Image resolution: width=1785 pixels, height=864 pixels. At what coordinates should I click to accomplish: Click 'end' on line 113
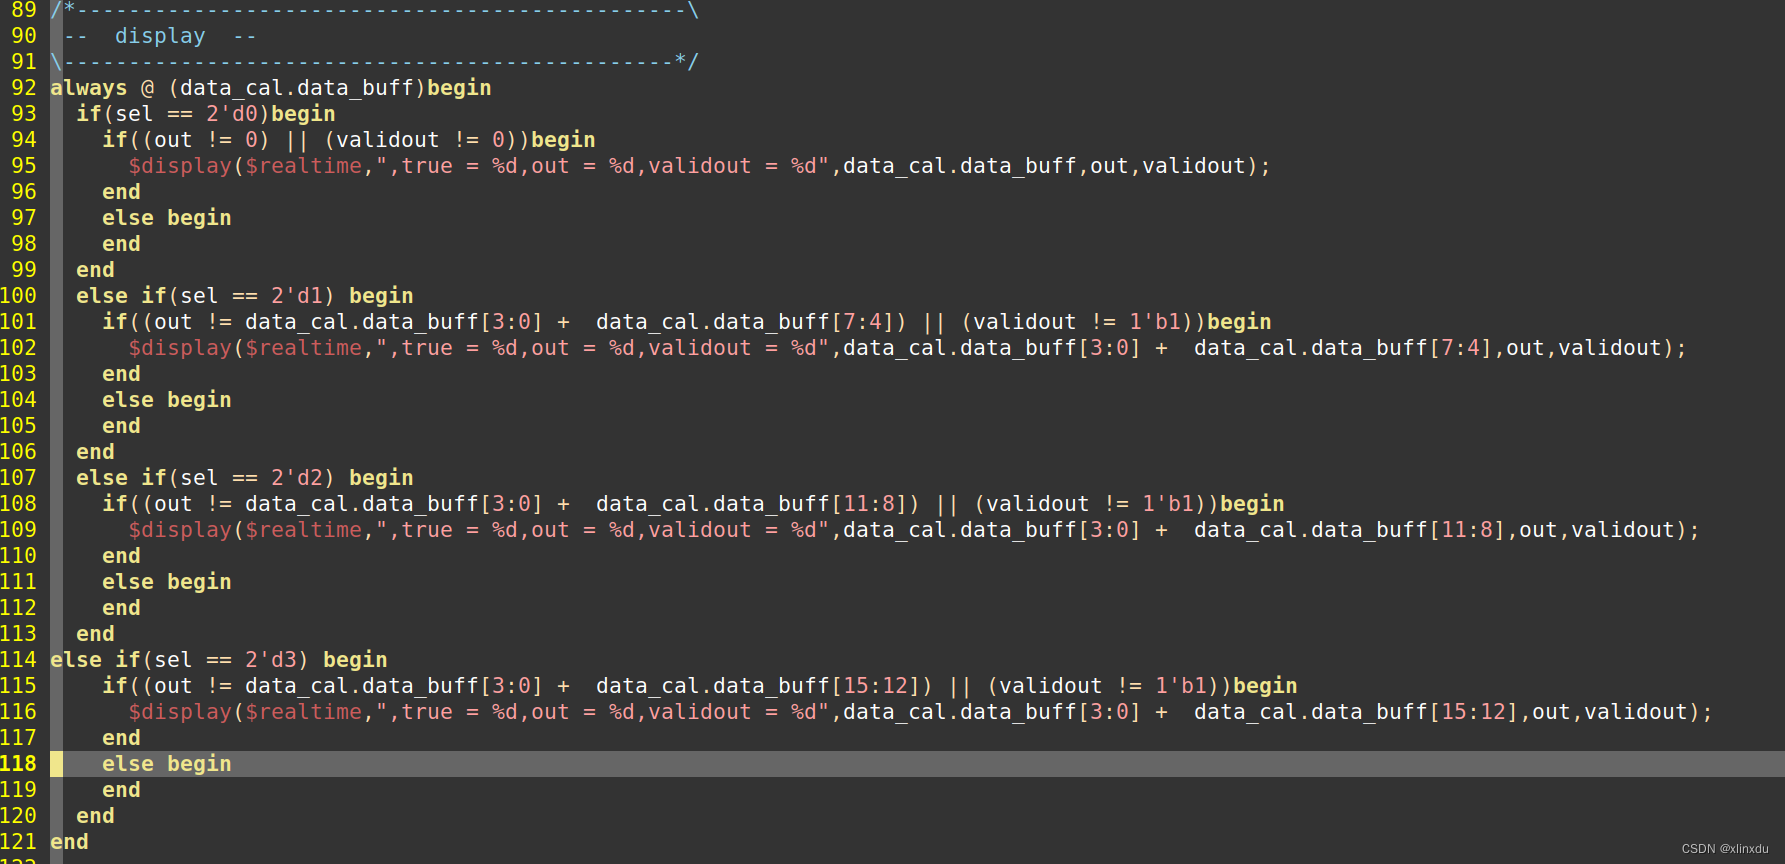[x=95, y=634]
